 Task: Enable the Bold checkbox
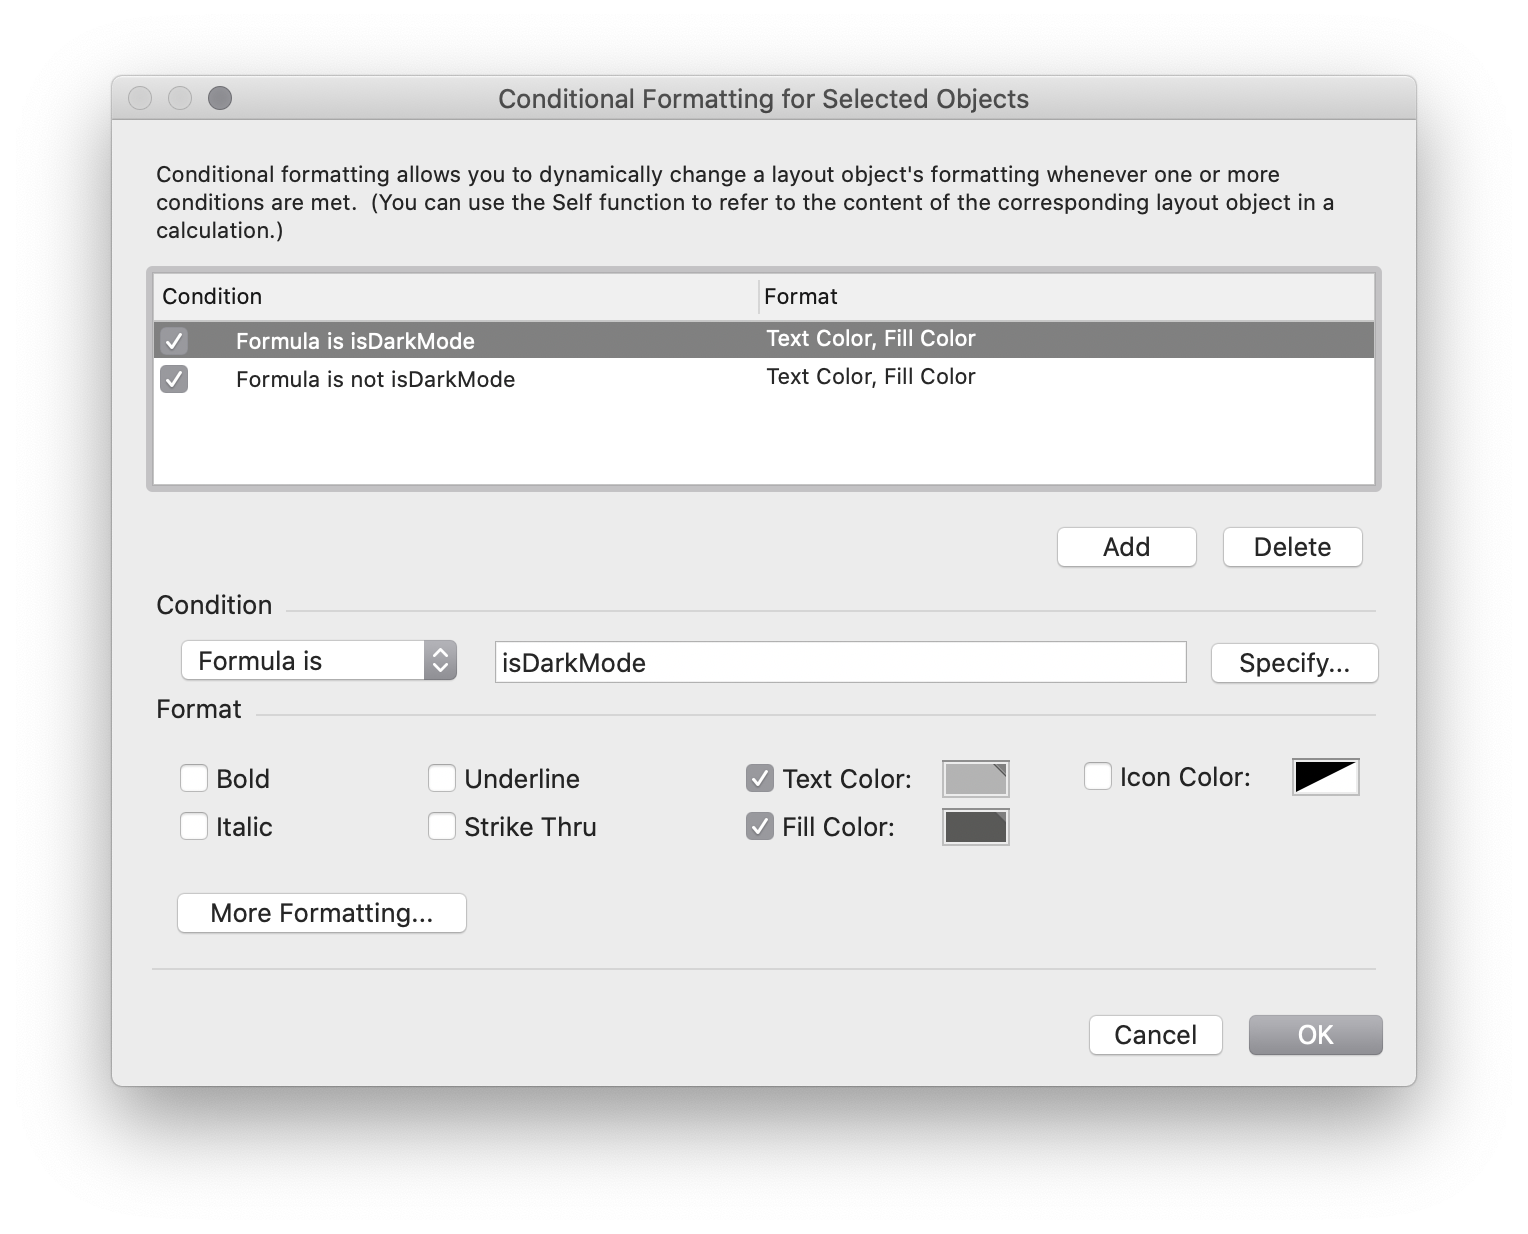pos(194,777)
